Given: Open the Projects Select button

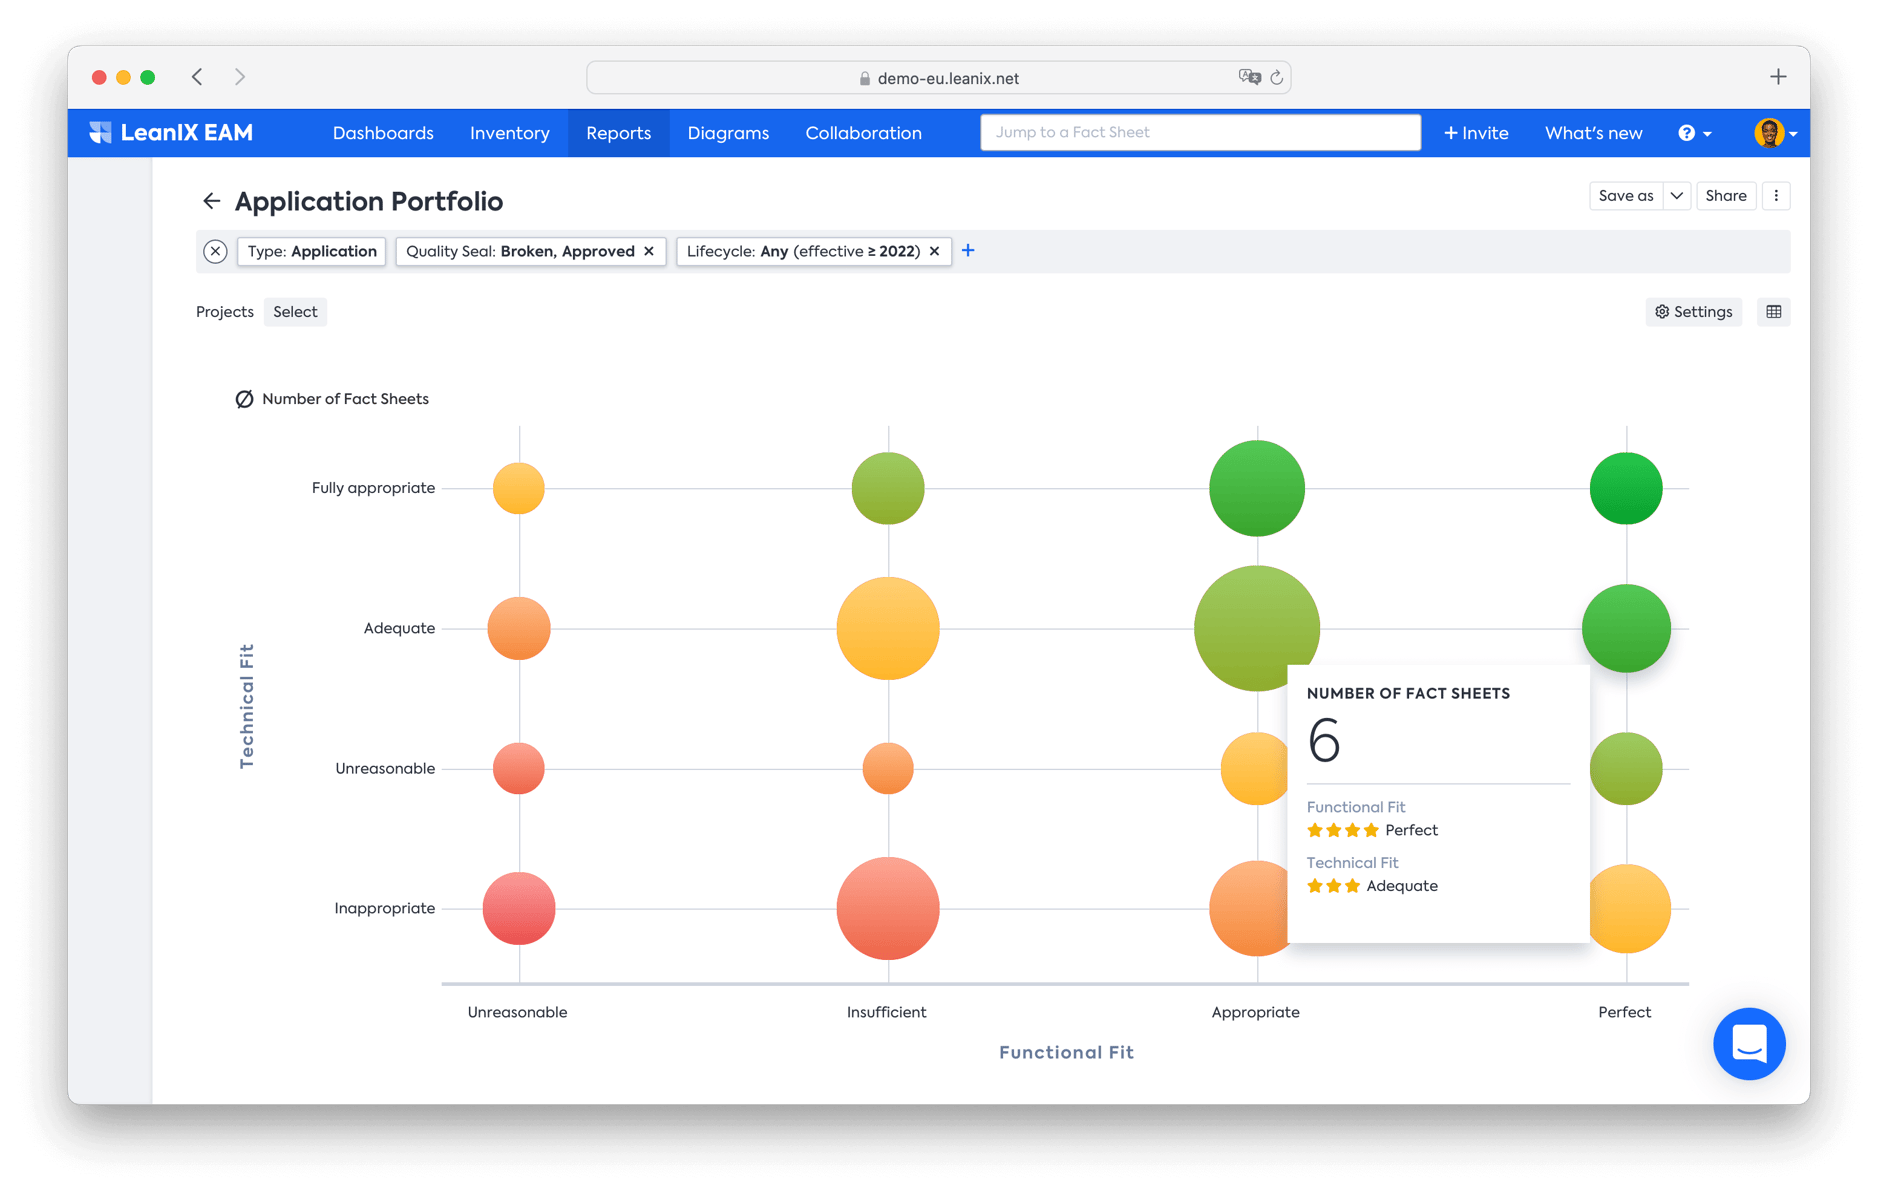Looking at the screenshot, I should (x=295, y=311).
